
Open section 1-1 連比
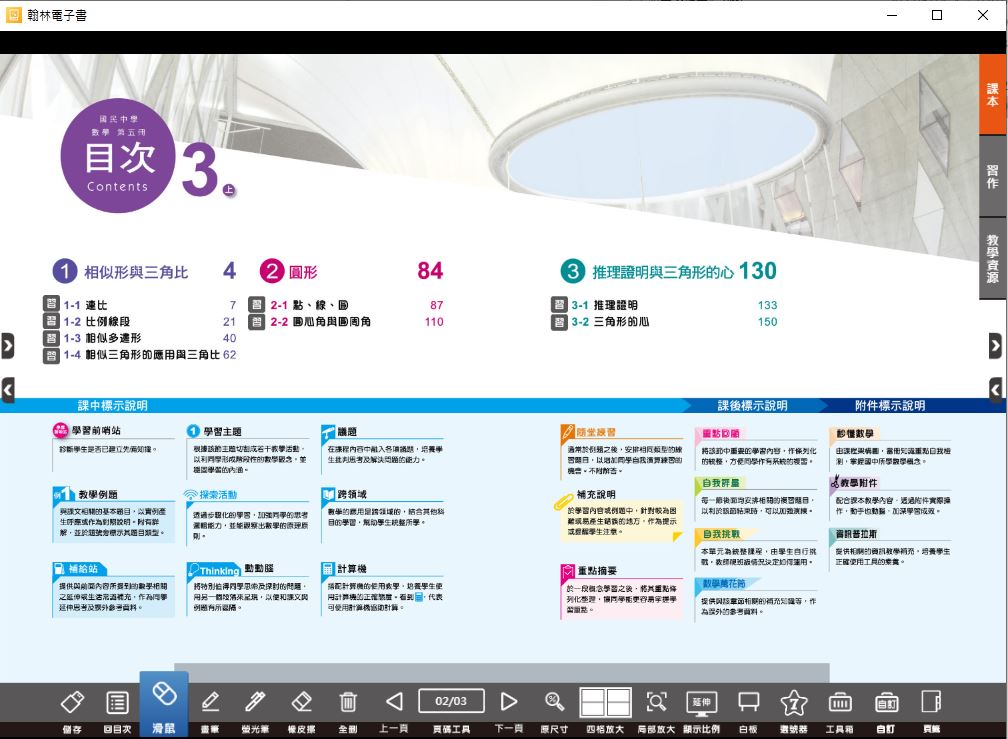tap(86, 305)
